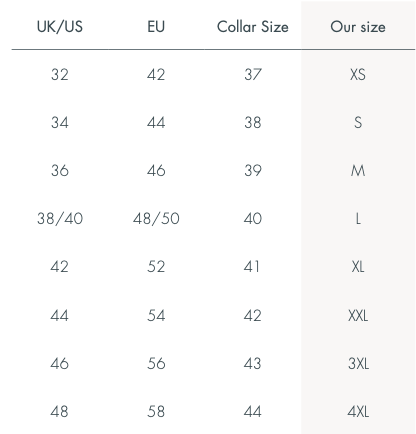This screenshot has width=416, height=434.
Task: Select the Collar Size column header
Action: [253, 27]
